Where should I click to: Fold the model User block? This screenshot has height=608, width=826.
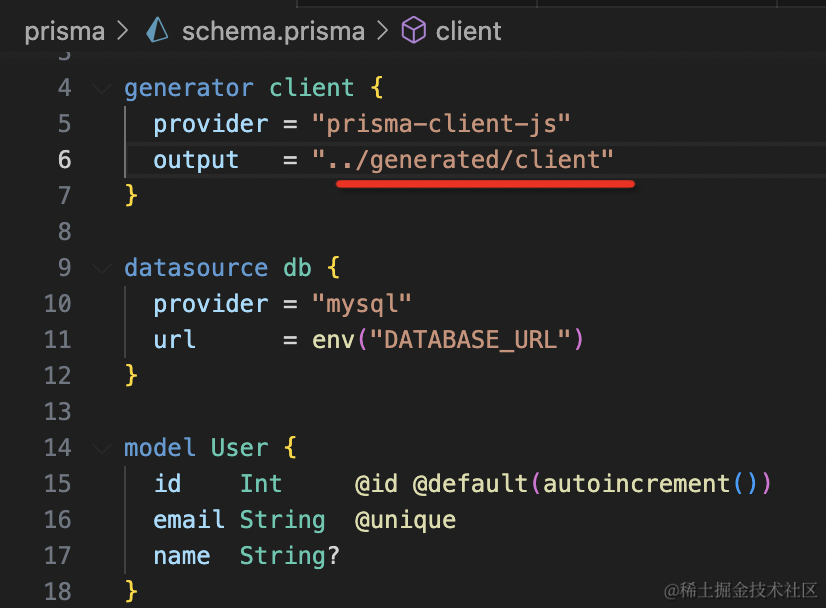coord(101,448)
